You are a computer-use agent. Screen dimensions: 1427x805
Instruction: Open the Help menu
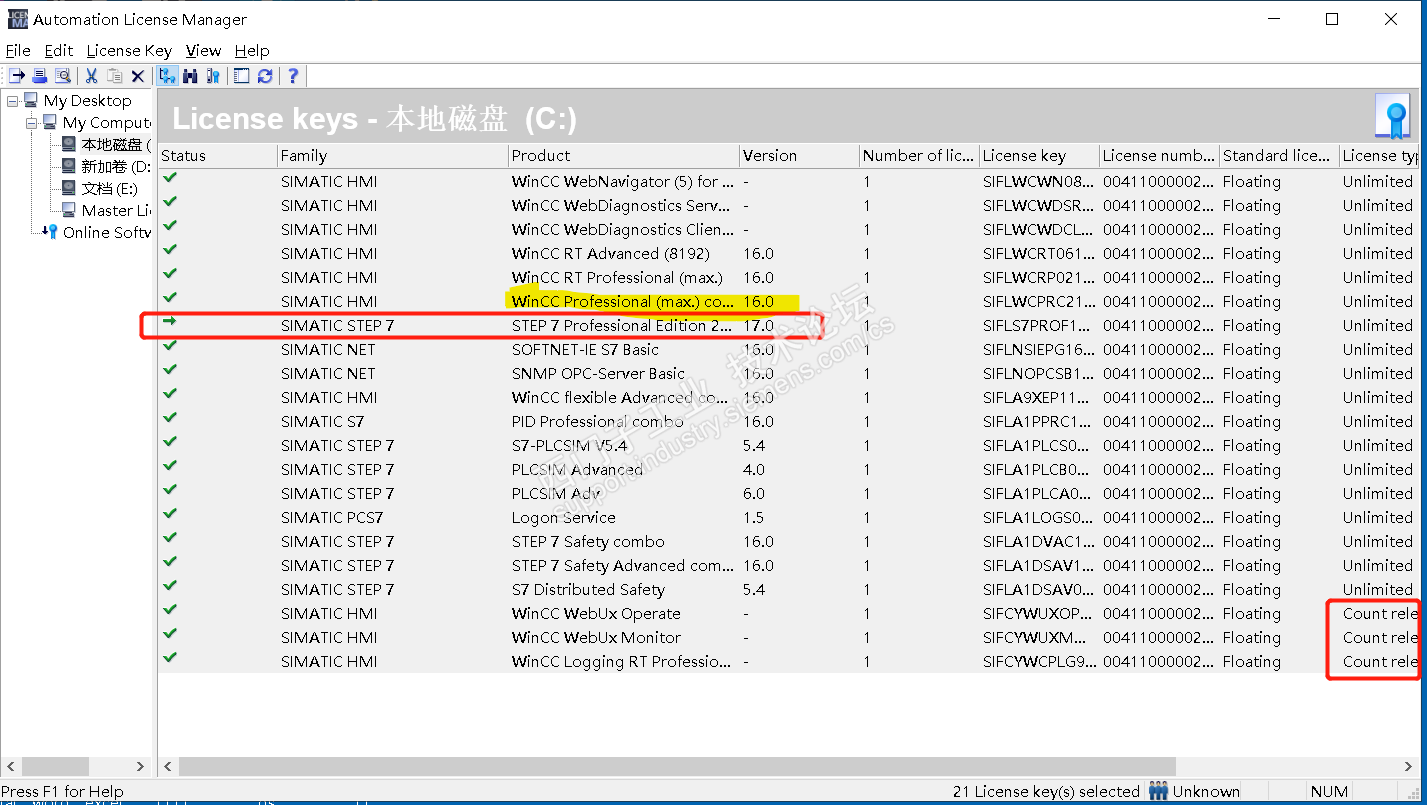point(252,50)
